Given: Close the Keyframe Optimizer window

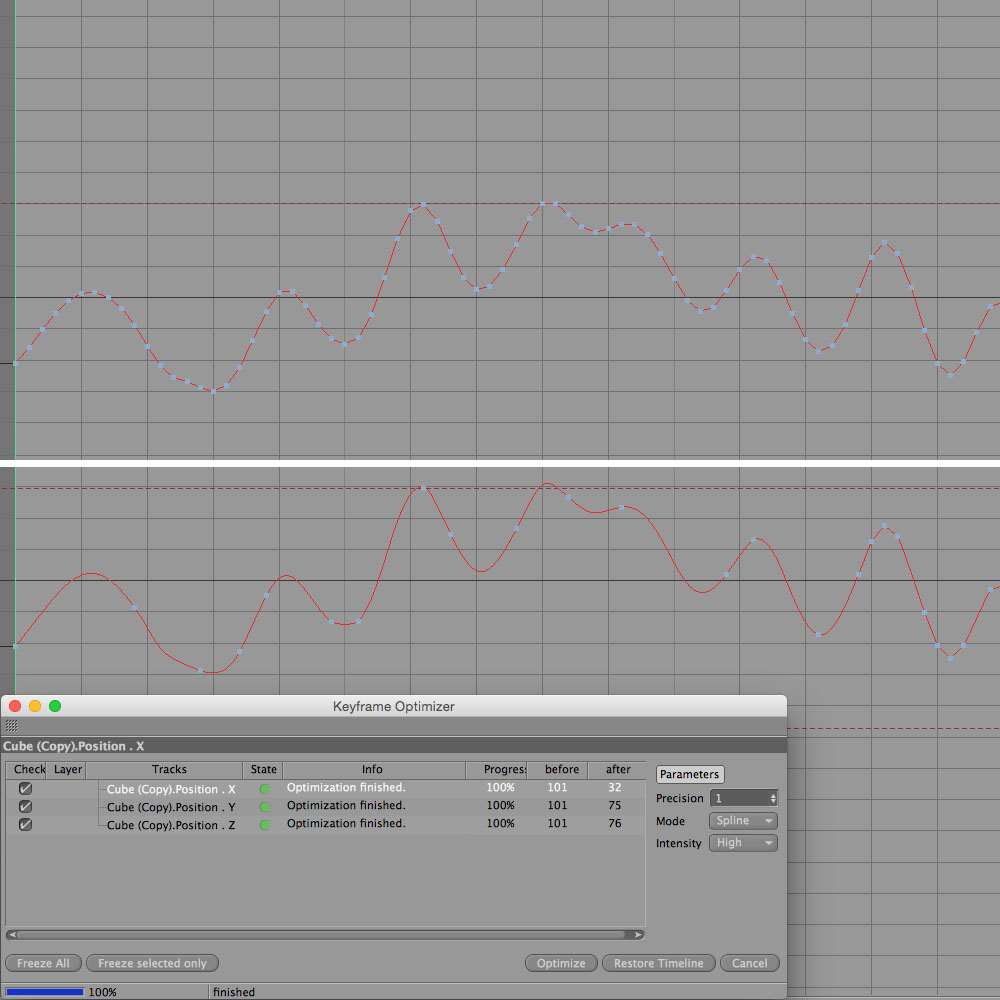Looking at the screenshot, I should pyautogui.click(x=15, y=706).
